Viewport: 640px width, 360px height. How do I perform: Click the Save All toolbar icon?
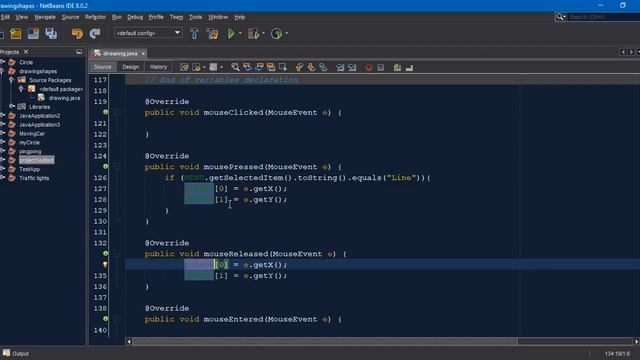point(51,33)
